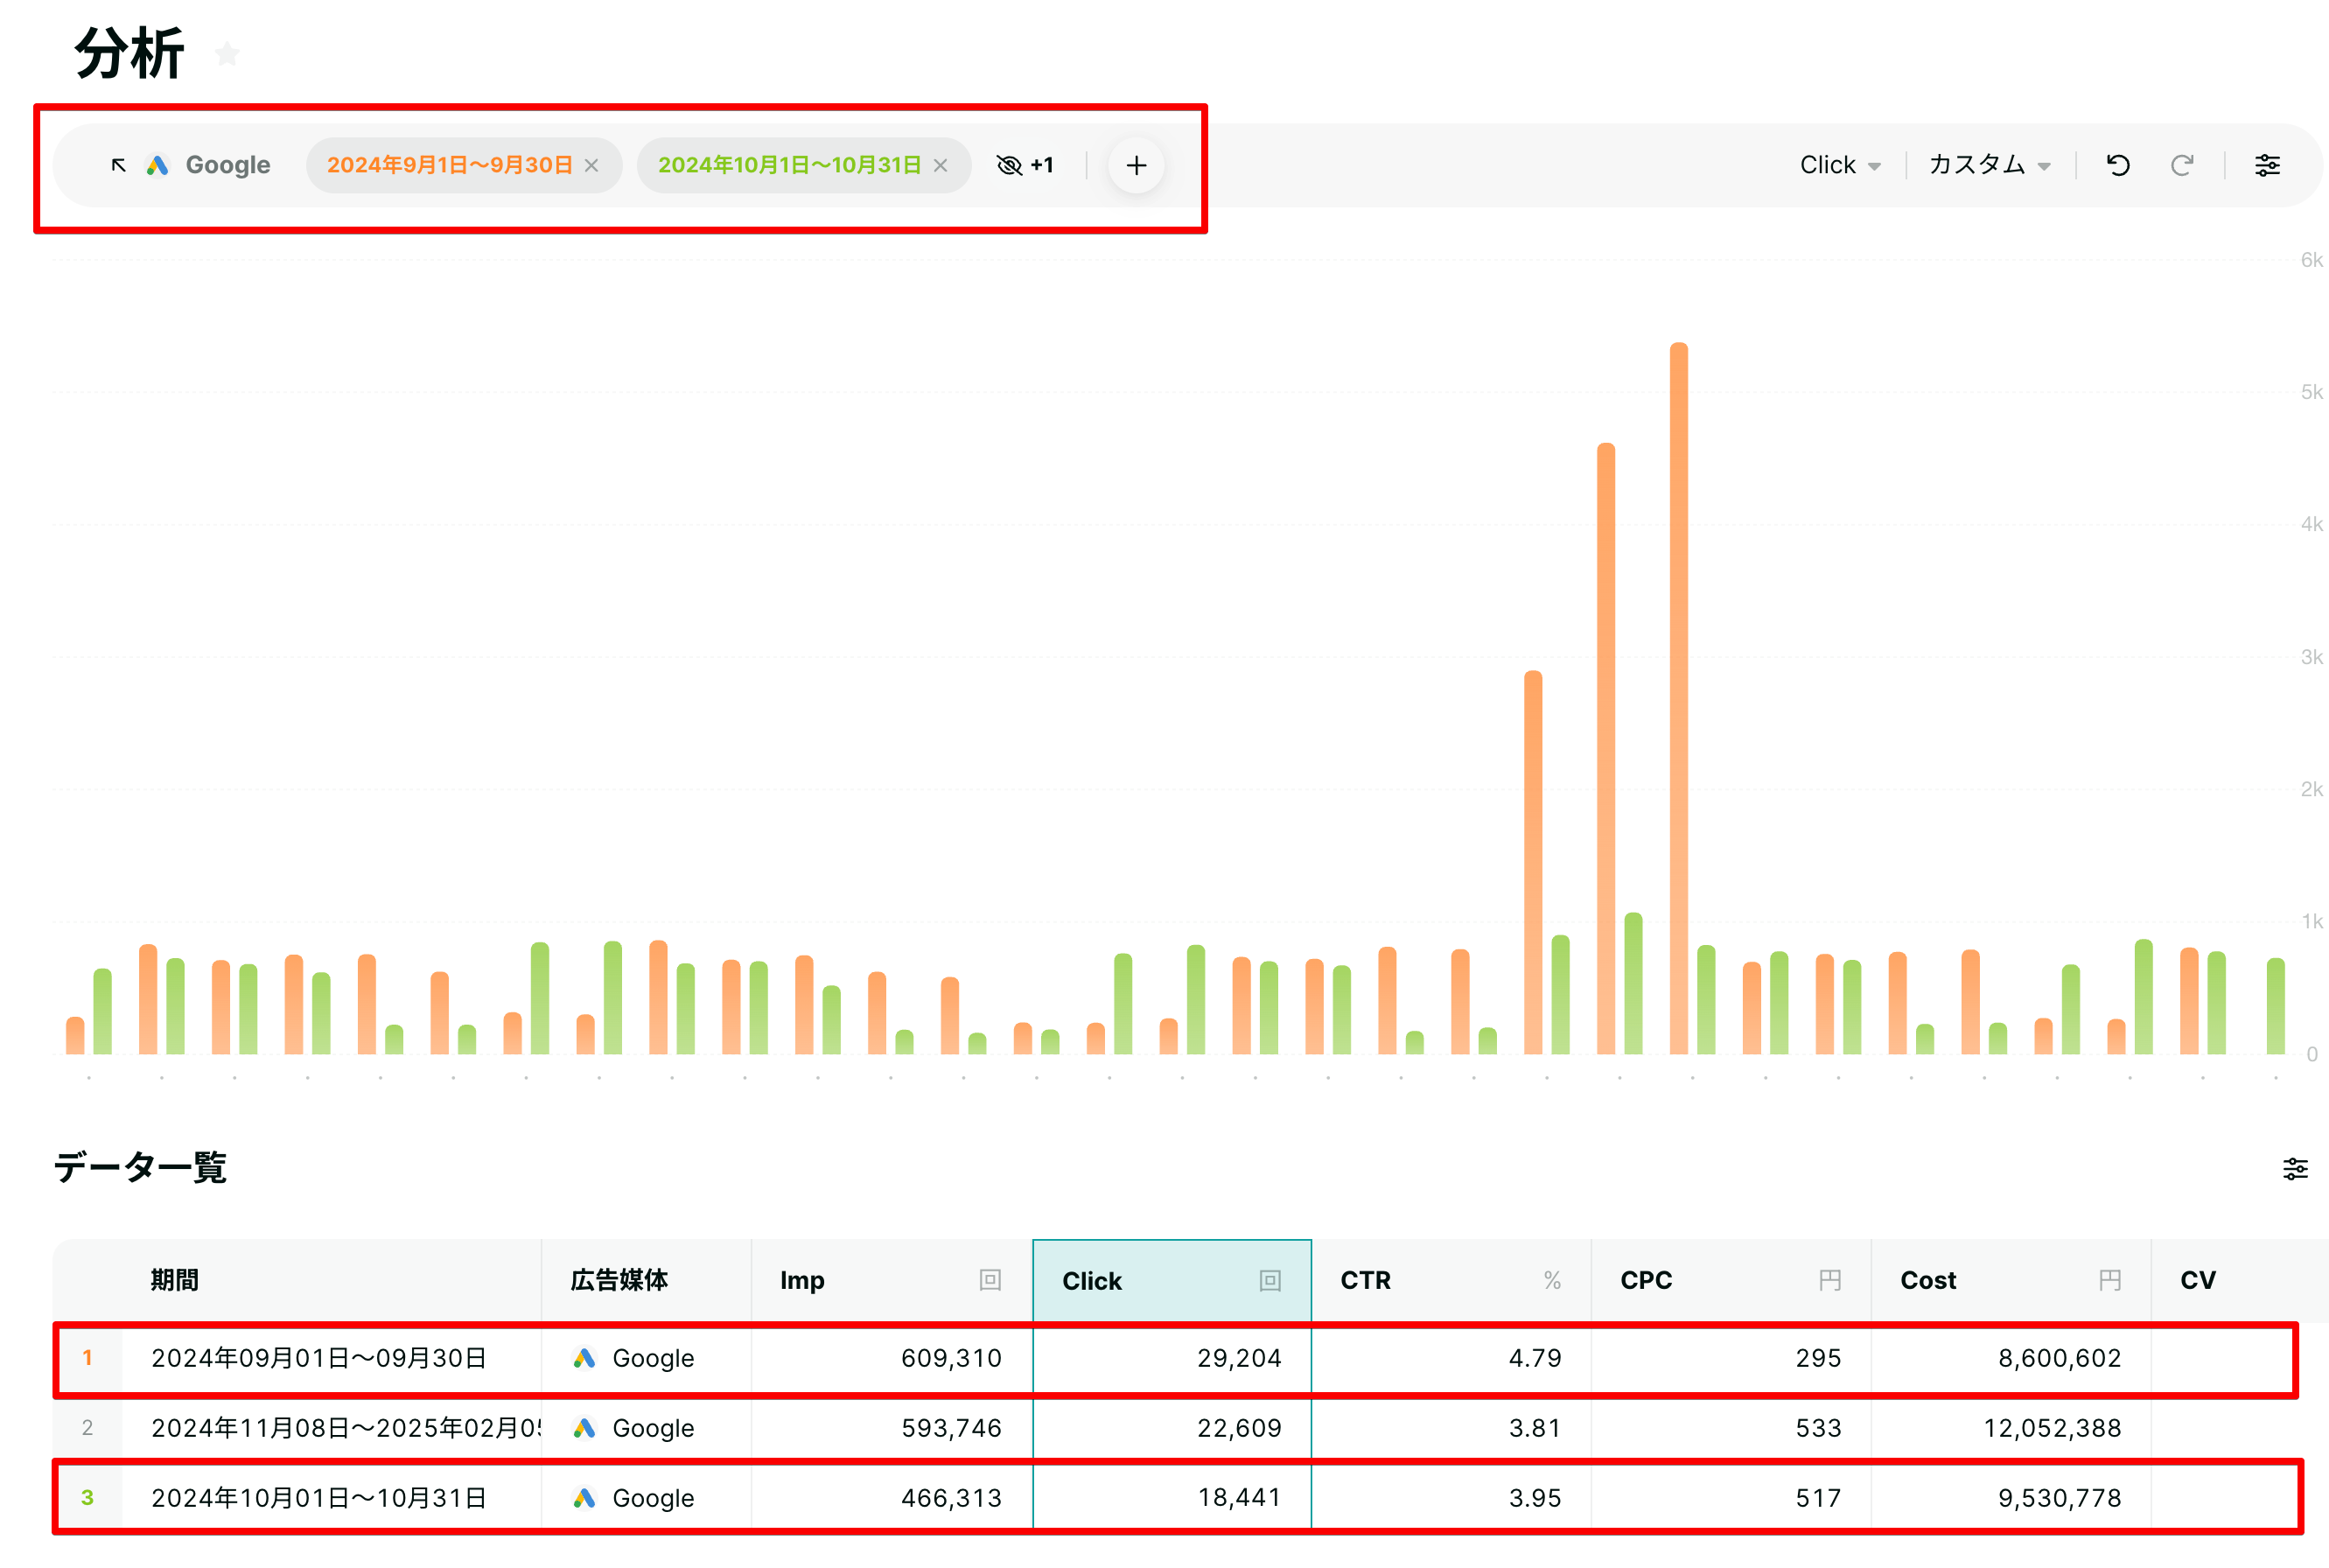The image size is (2329, 1568).
Task: Click the favorite star next to 分析
Action: coord(227,53)
